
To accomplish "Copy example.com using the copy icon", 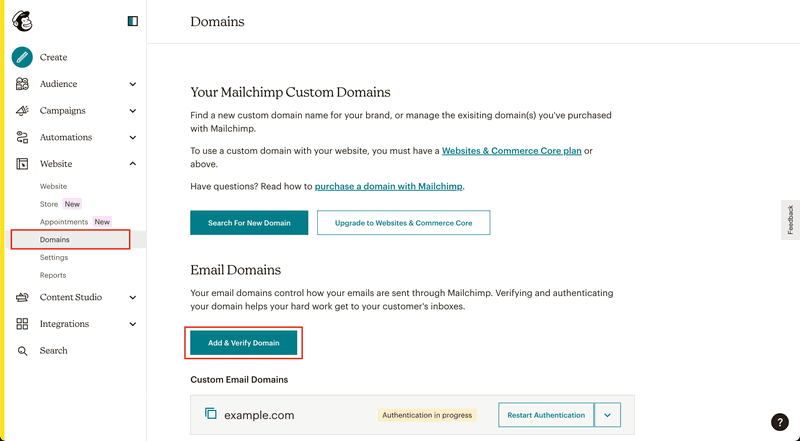I will pos(210,413).
